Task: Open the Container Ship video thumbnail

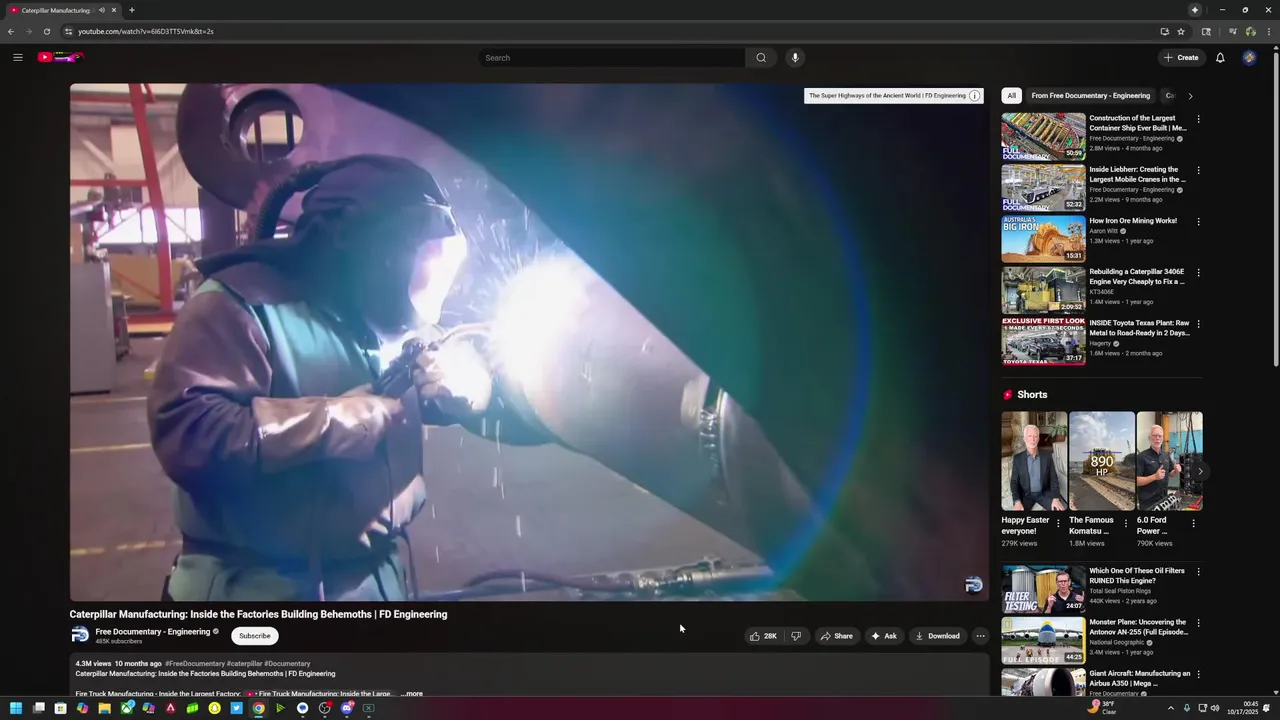Action: click(x=1043, y=136)
